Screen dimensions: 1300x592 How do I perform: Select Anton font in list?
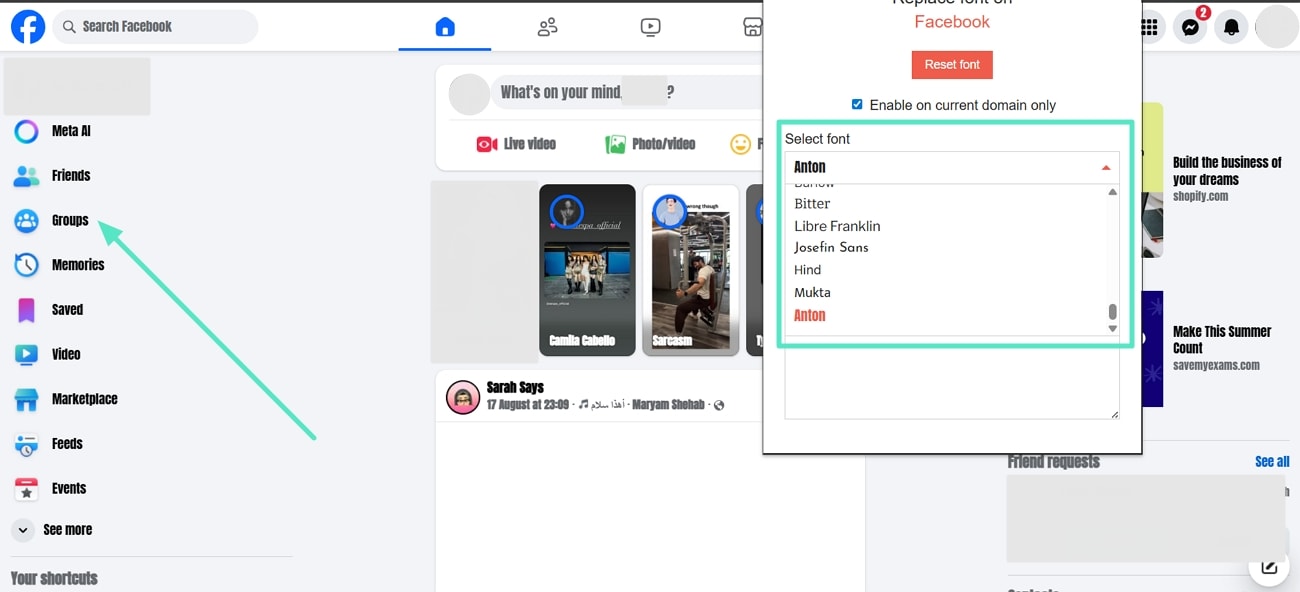click(x=810, y=315)
